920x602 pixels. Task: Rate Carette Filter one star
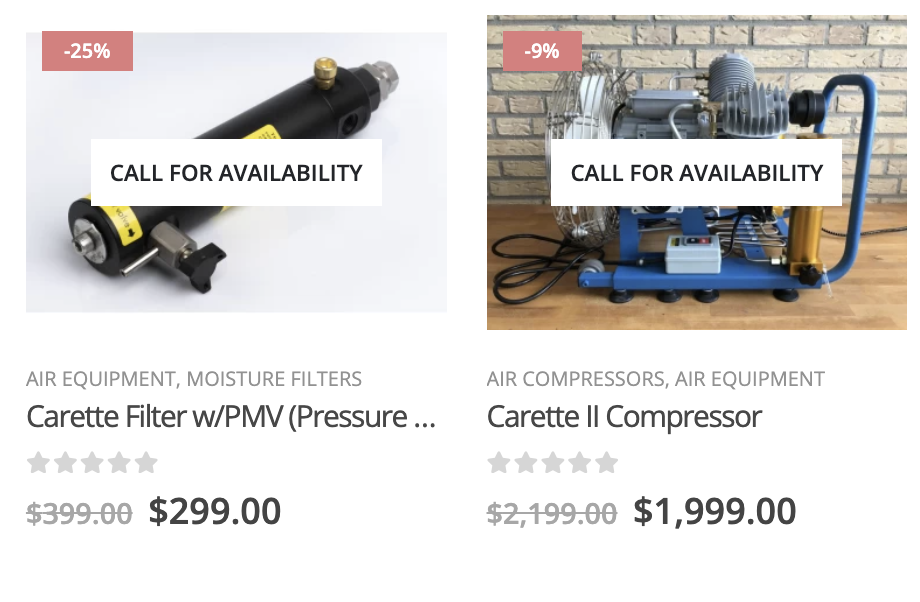(x=39, y=463)
